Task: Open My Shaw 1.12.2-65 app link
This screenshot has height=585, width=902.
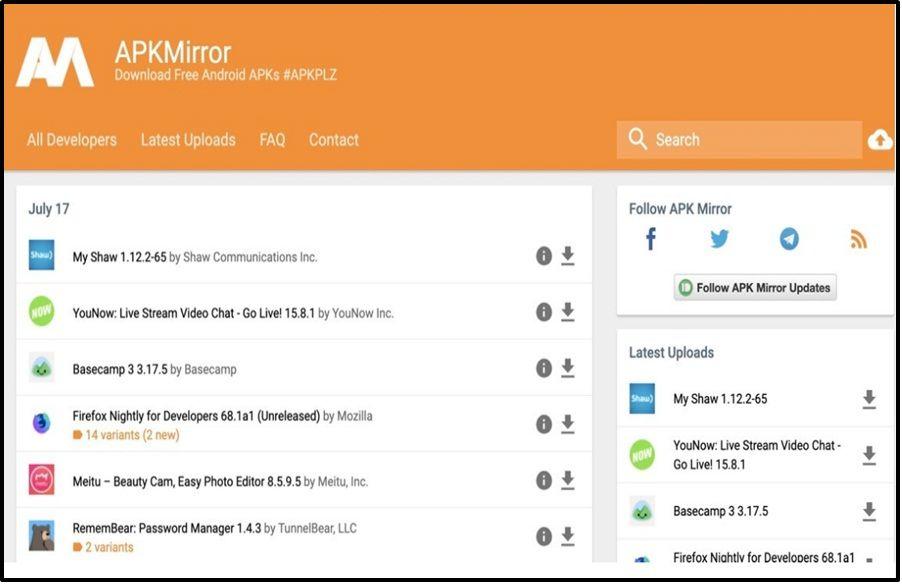Action: pyautogui.click(x=119, y=257)
